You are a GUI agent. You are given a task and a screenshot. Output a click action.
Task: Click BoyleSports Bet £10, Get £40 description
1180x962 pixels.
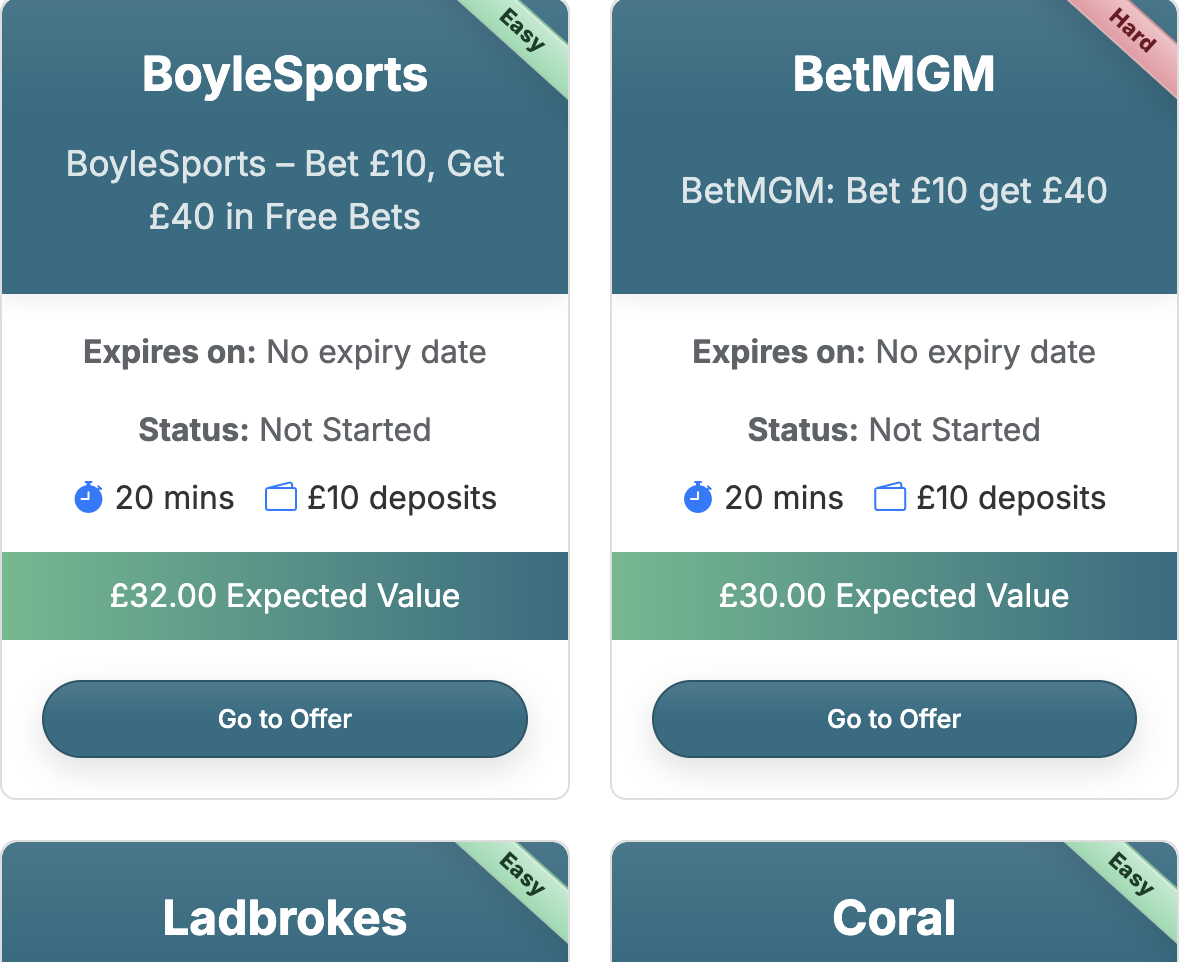tap(285, 190)
